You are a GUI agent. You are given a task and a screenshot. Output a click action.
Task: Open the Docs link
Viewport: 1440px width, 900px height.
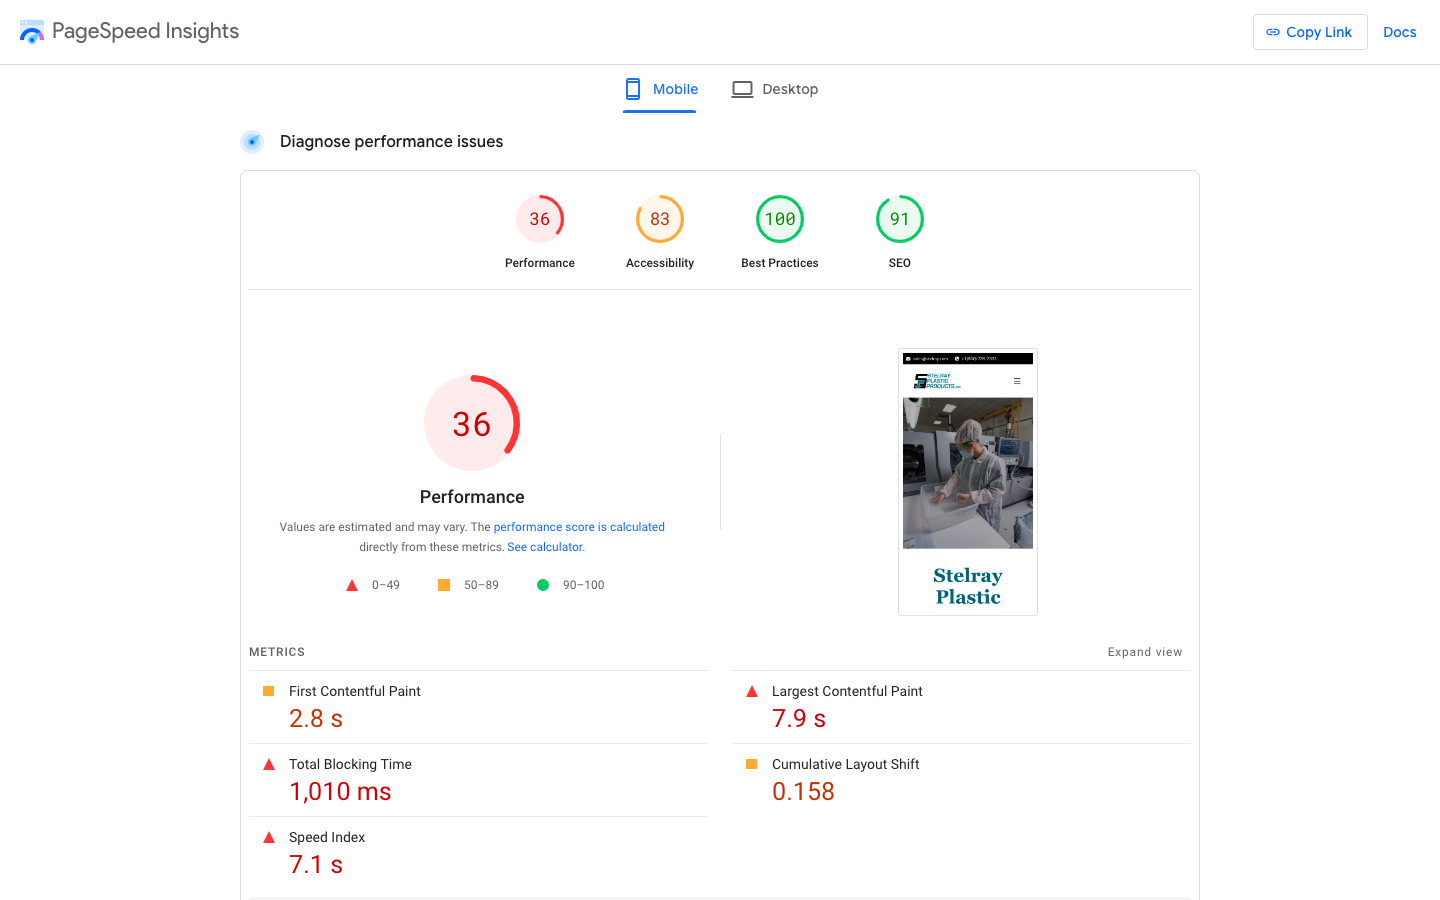click(x=1399, y=32)
